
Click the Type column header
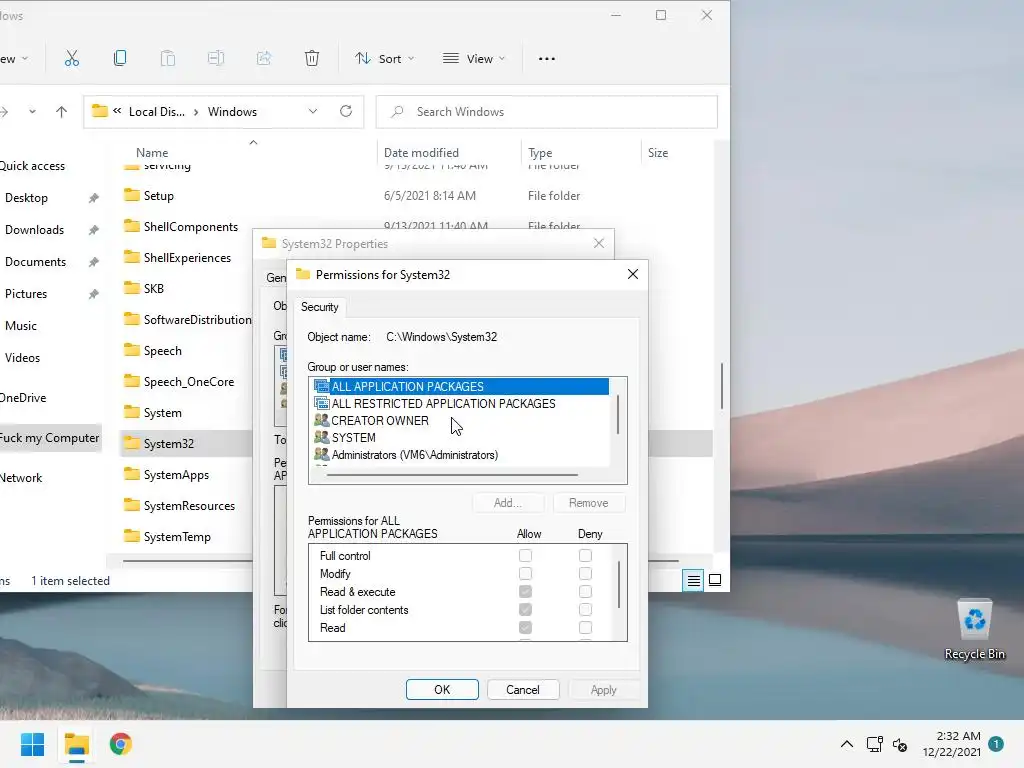click(540, 152)
